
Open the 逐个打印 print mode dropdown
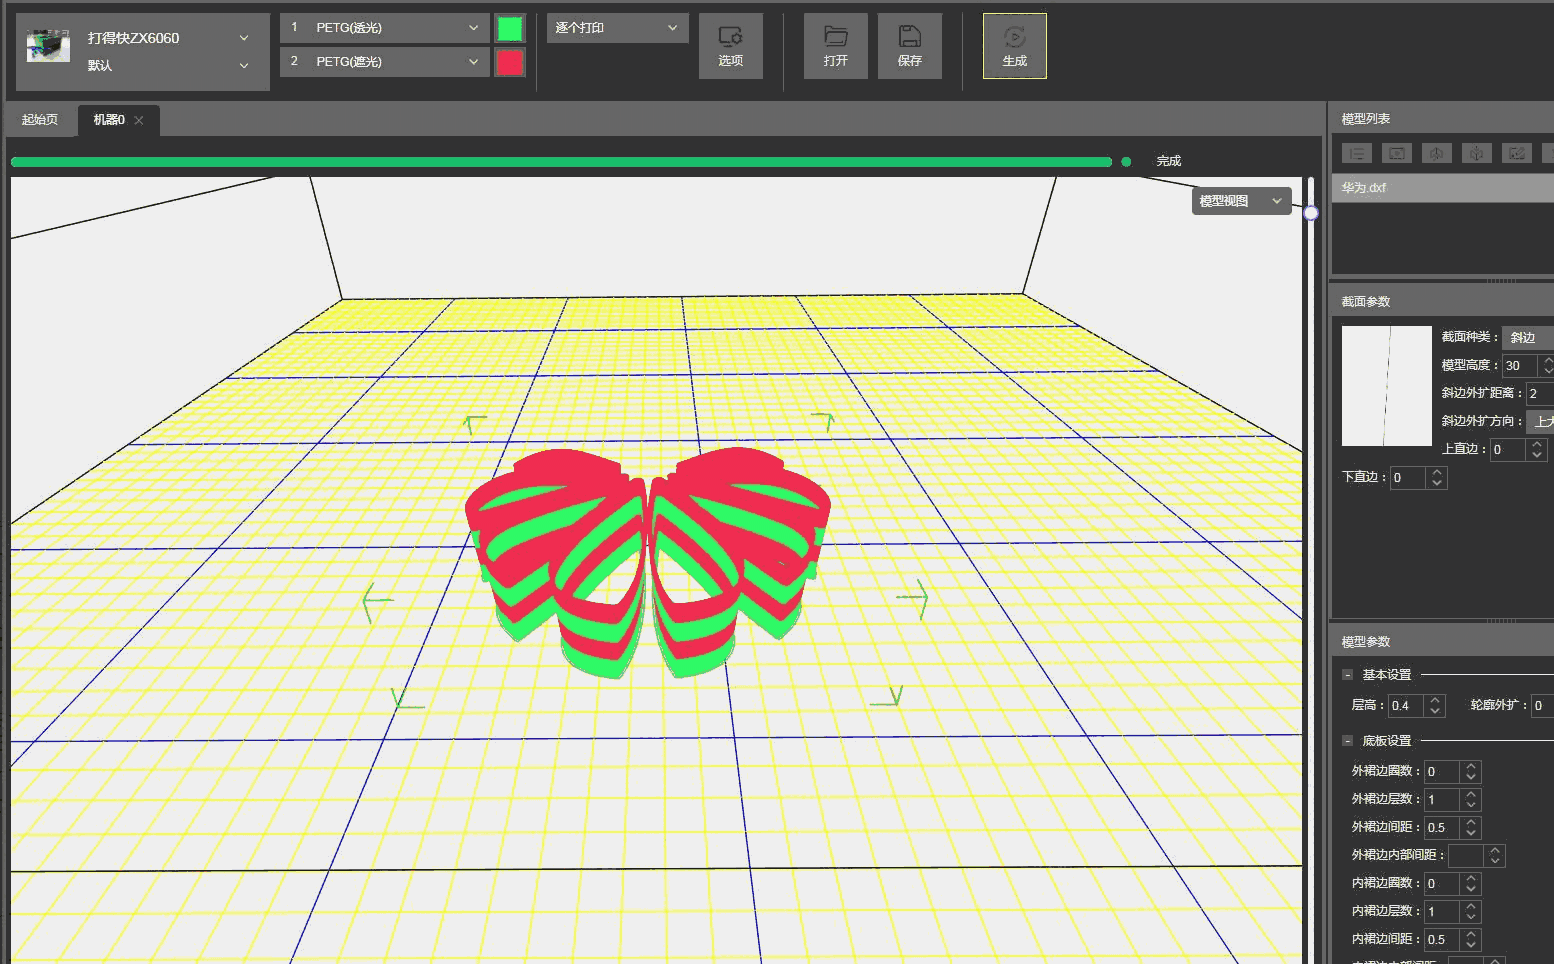[x=617, y=28]
